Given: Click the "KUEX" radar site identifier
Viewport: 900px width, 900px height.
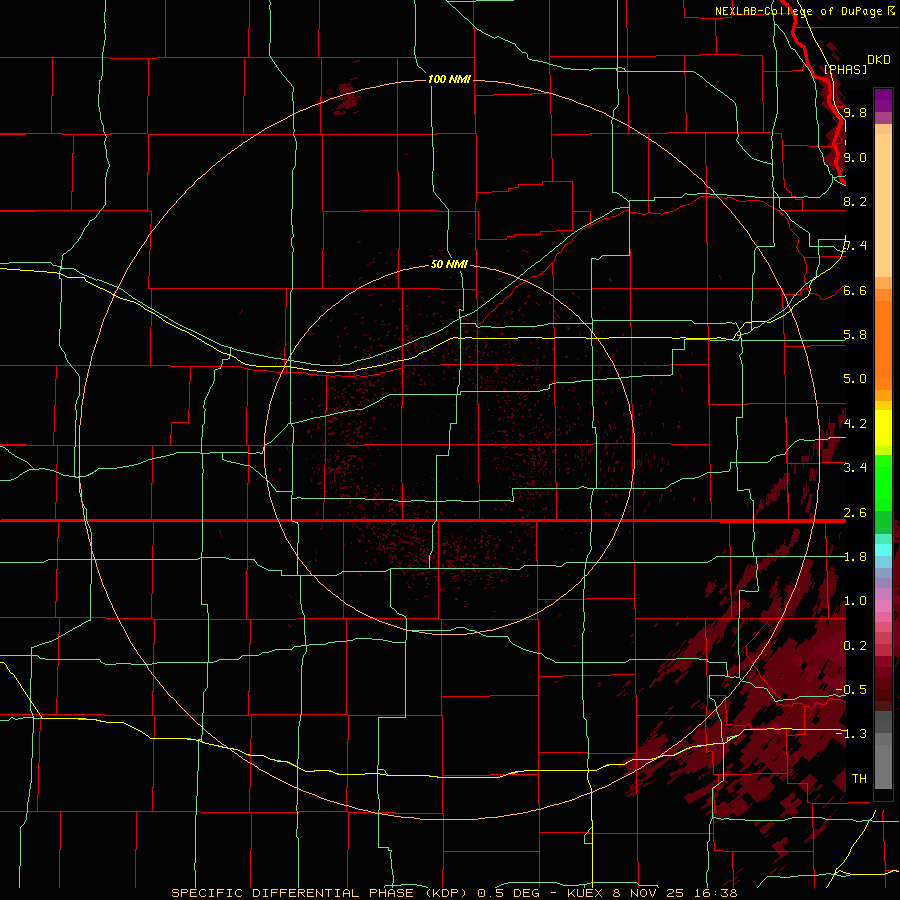Looking at the screenshot, I should click(585, 893).
